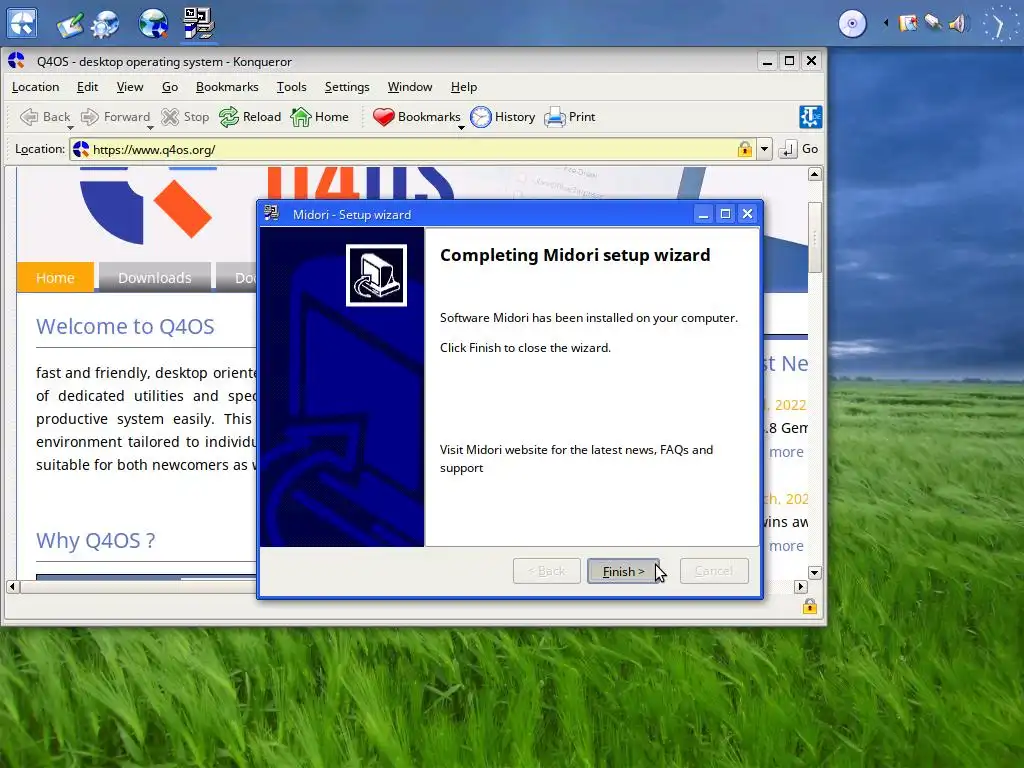Click the volume speaker tray icon
The image size is (1024, 768).
click(957, 24)
